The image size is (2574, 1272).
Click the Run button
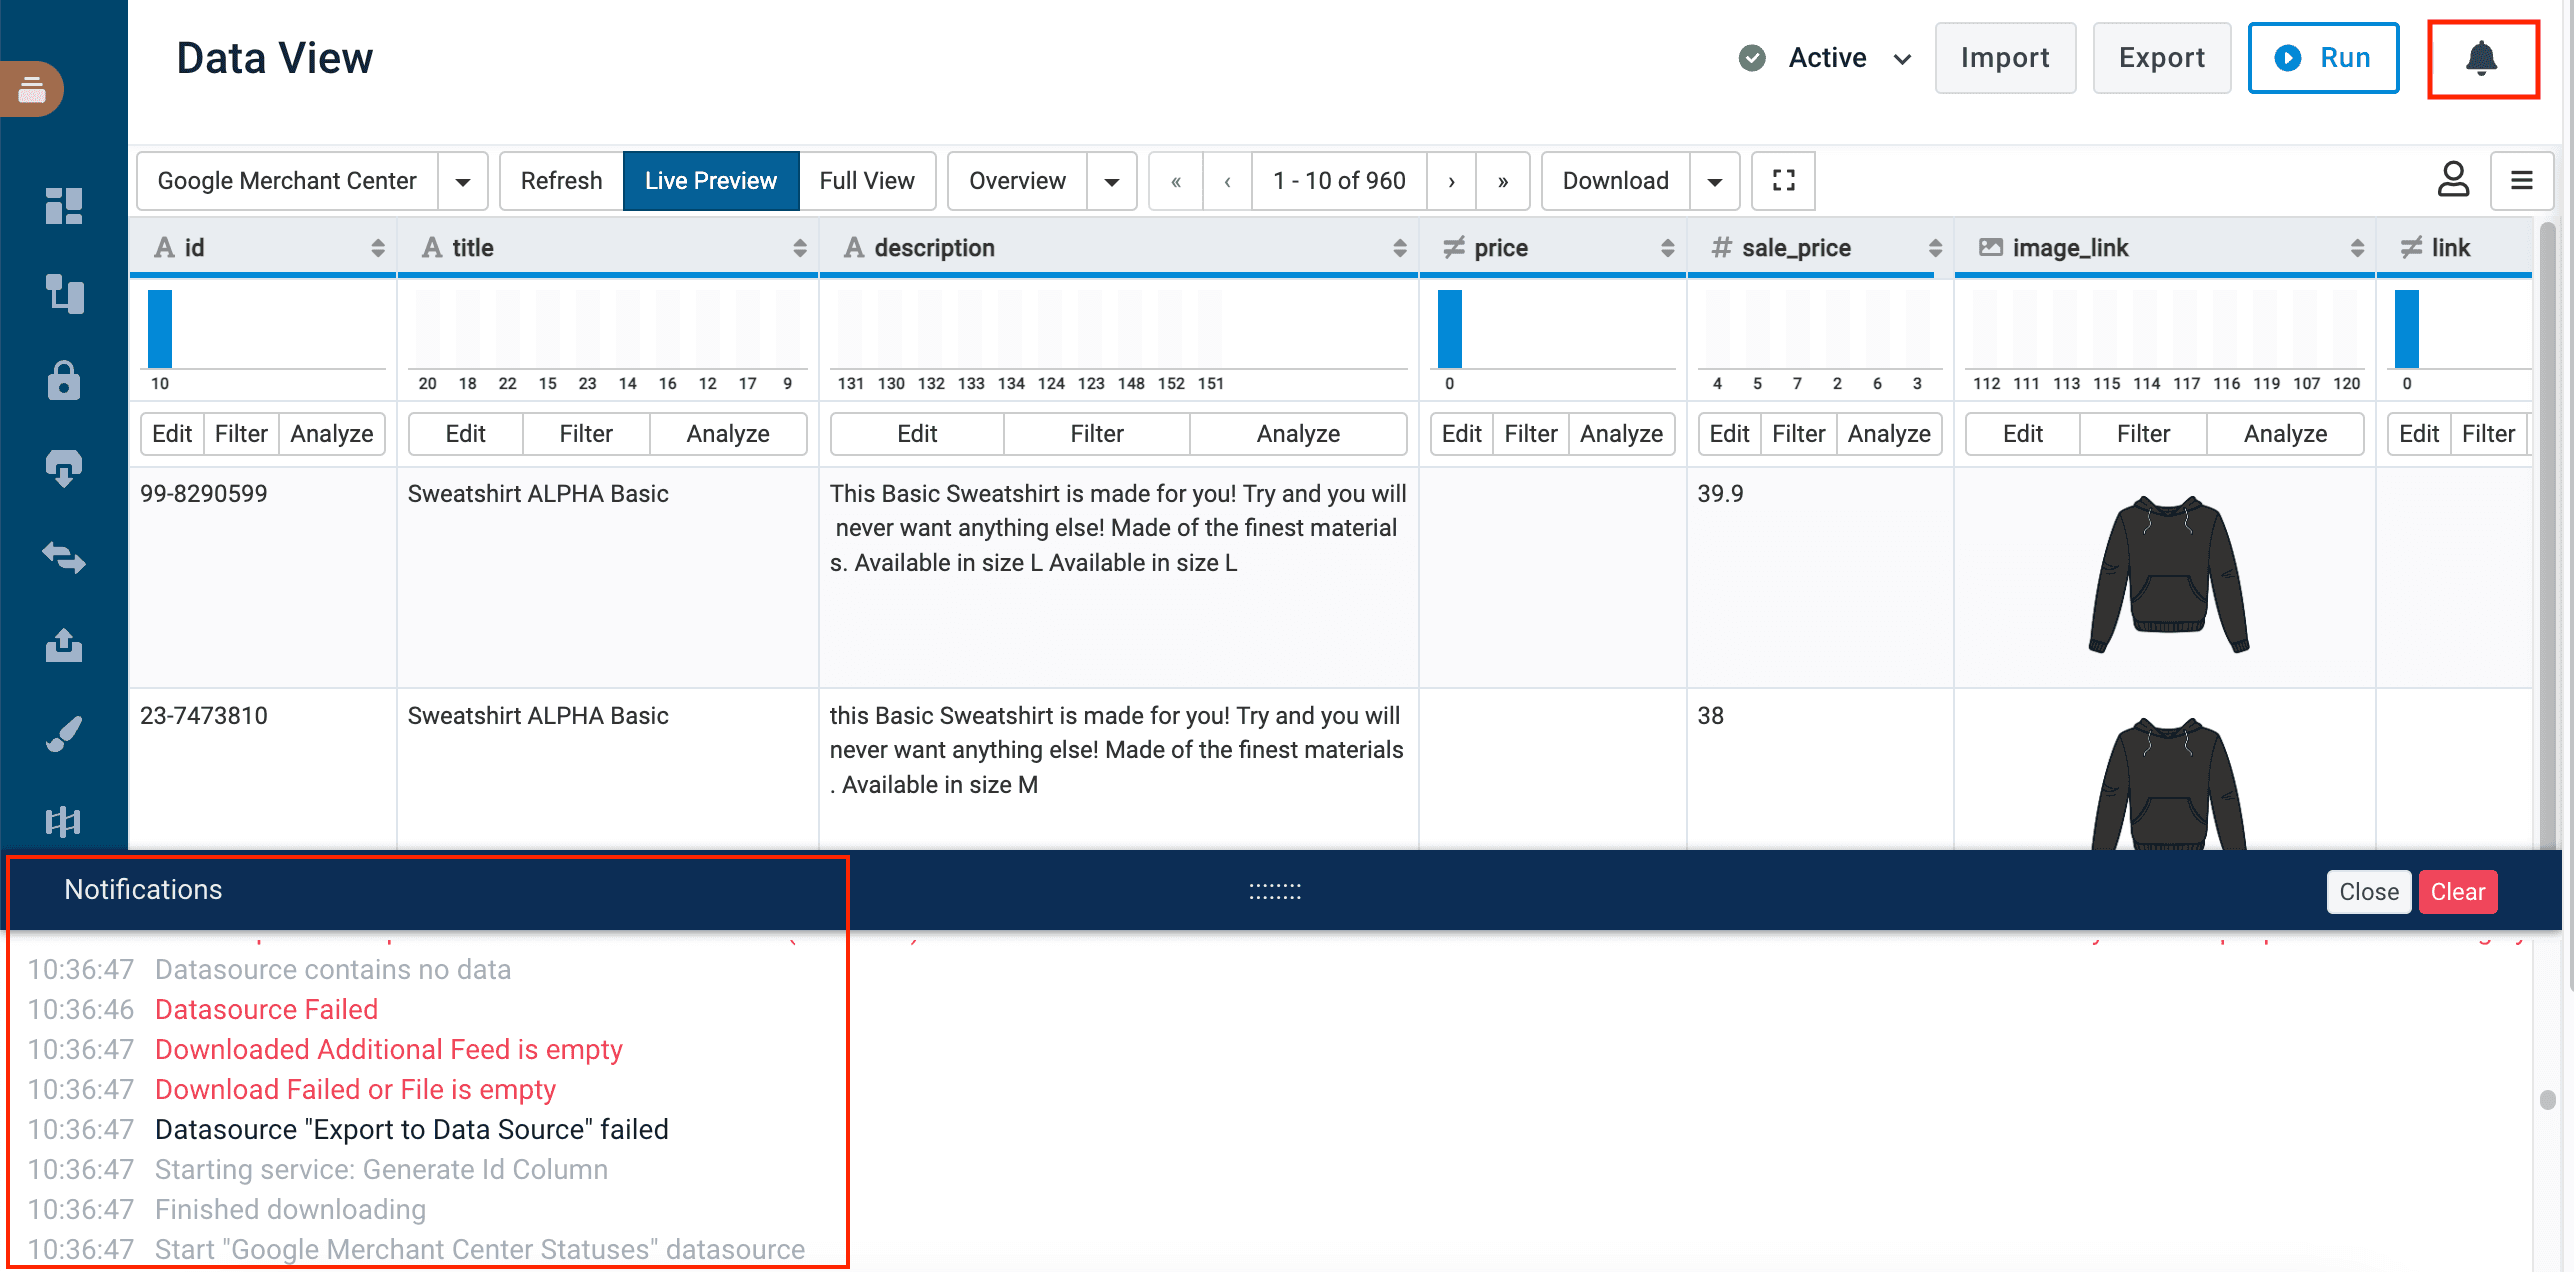[2322, 58]
